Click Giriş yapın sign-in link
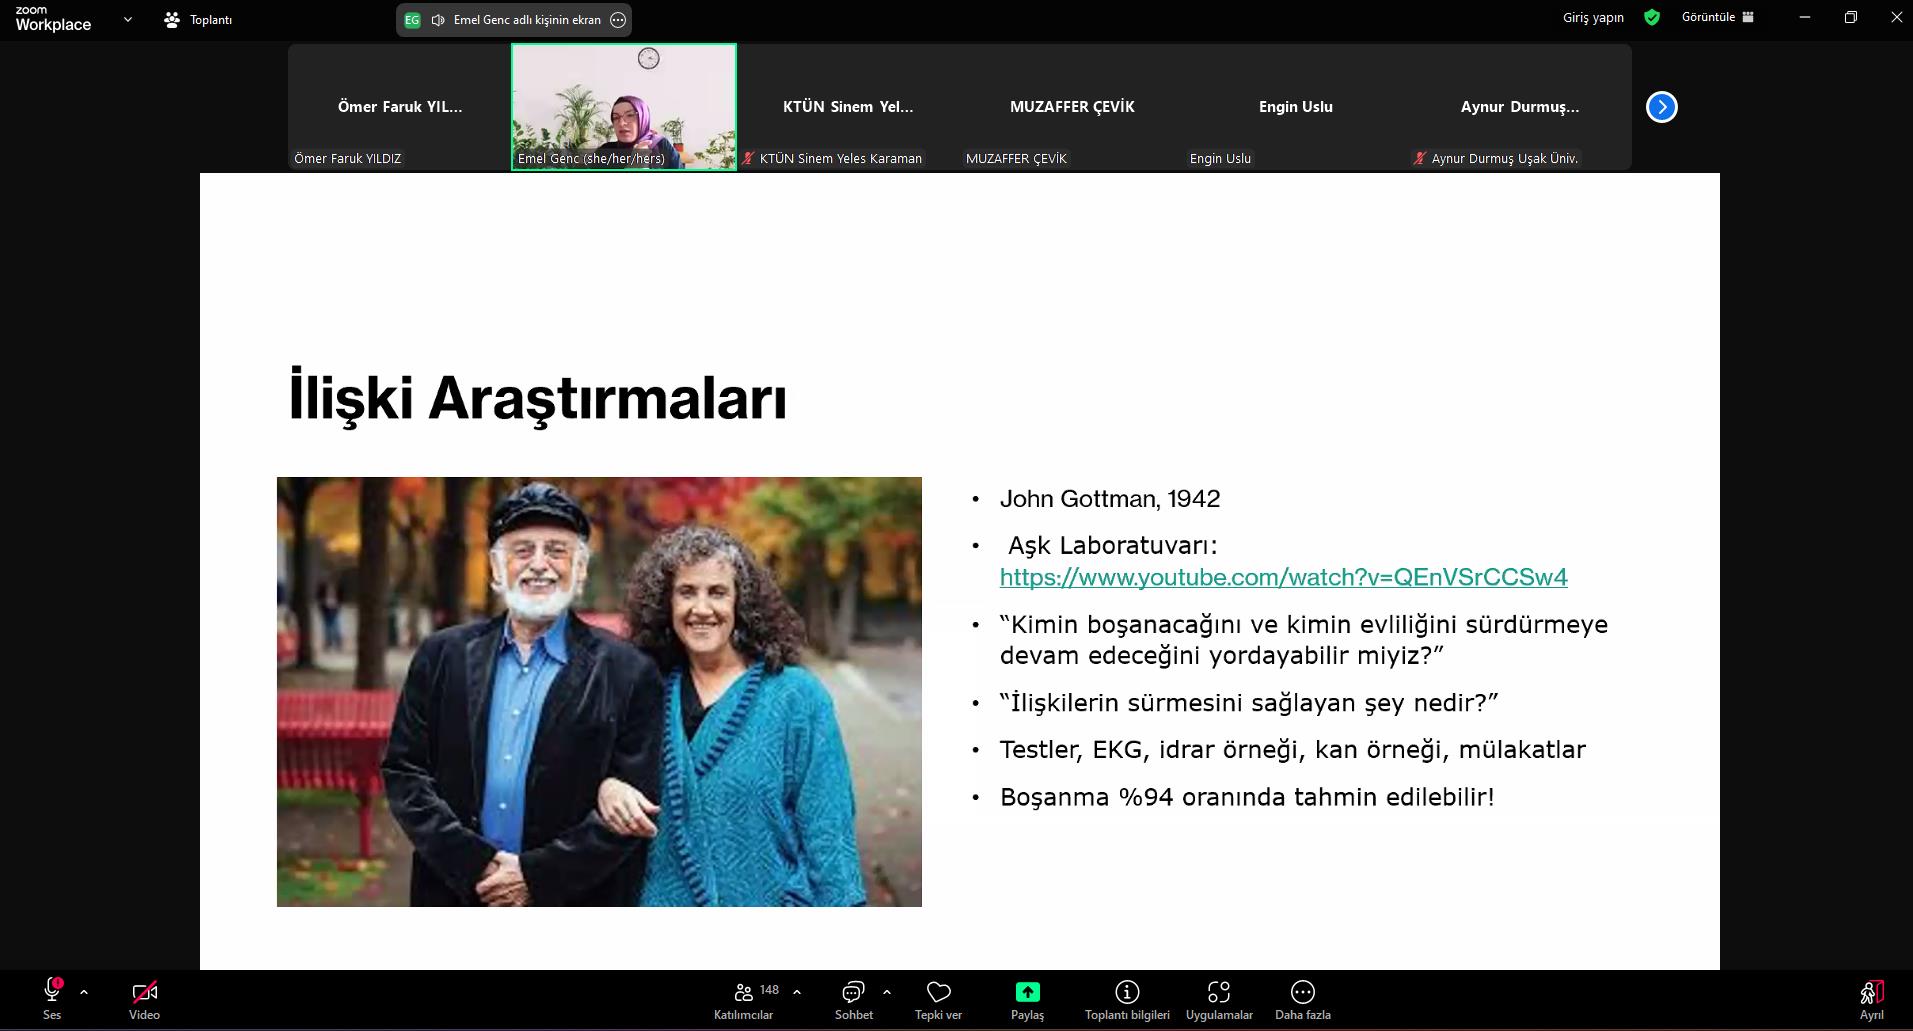The image size is (1913, 1031). coord(1593,18)
